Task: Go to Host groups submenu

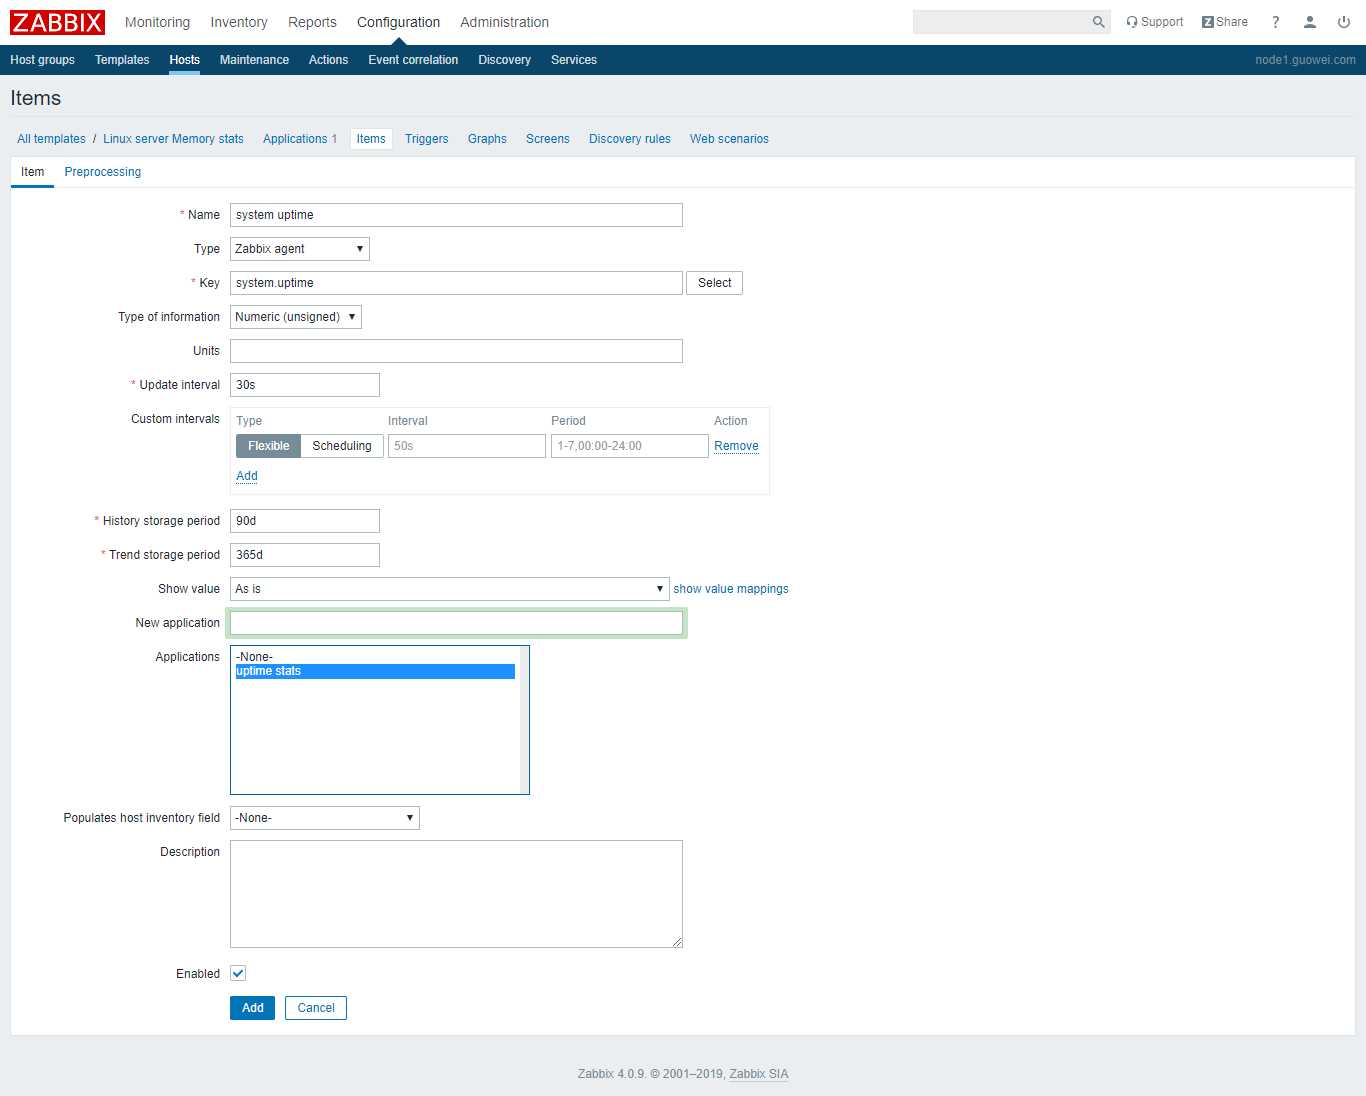Action: (x=42, y=60)
